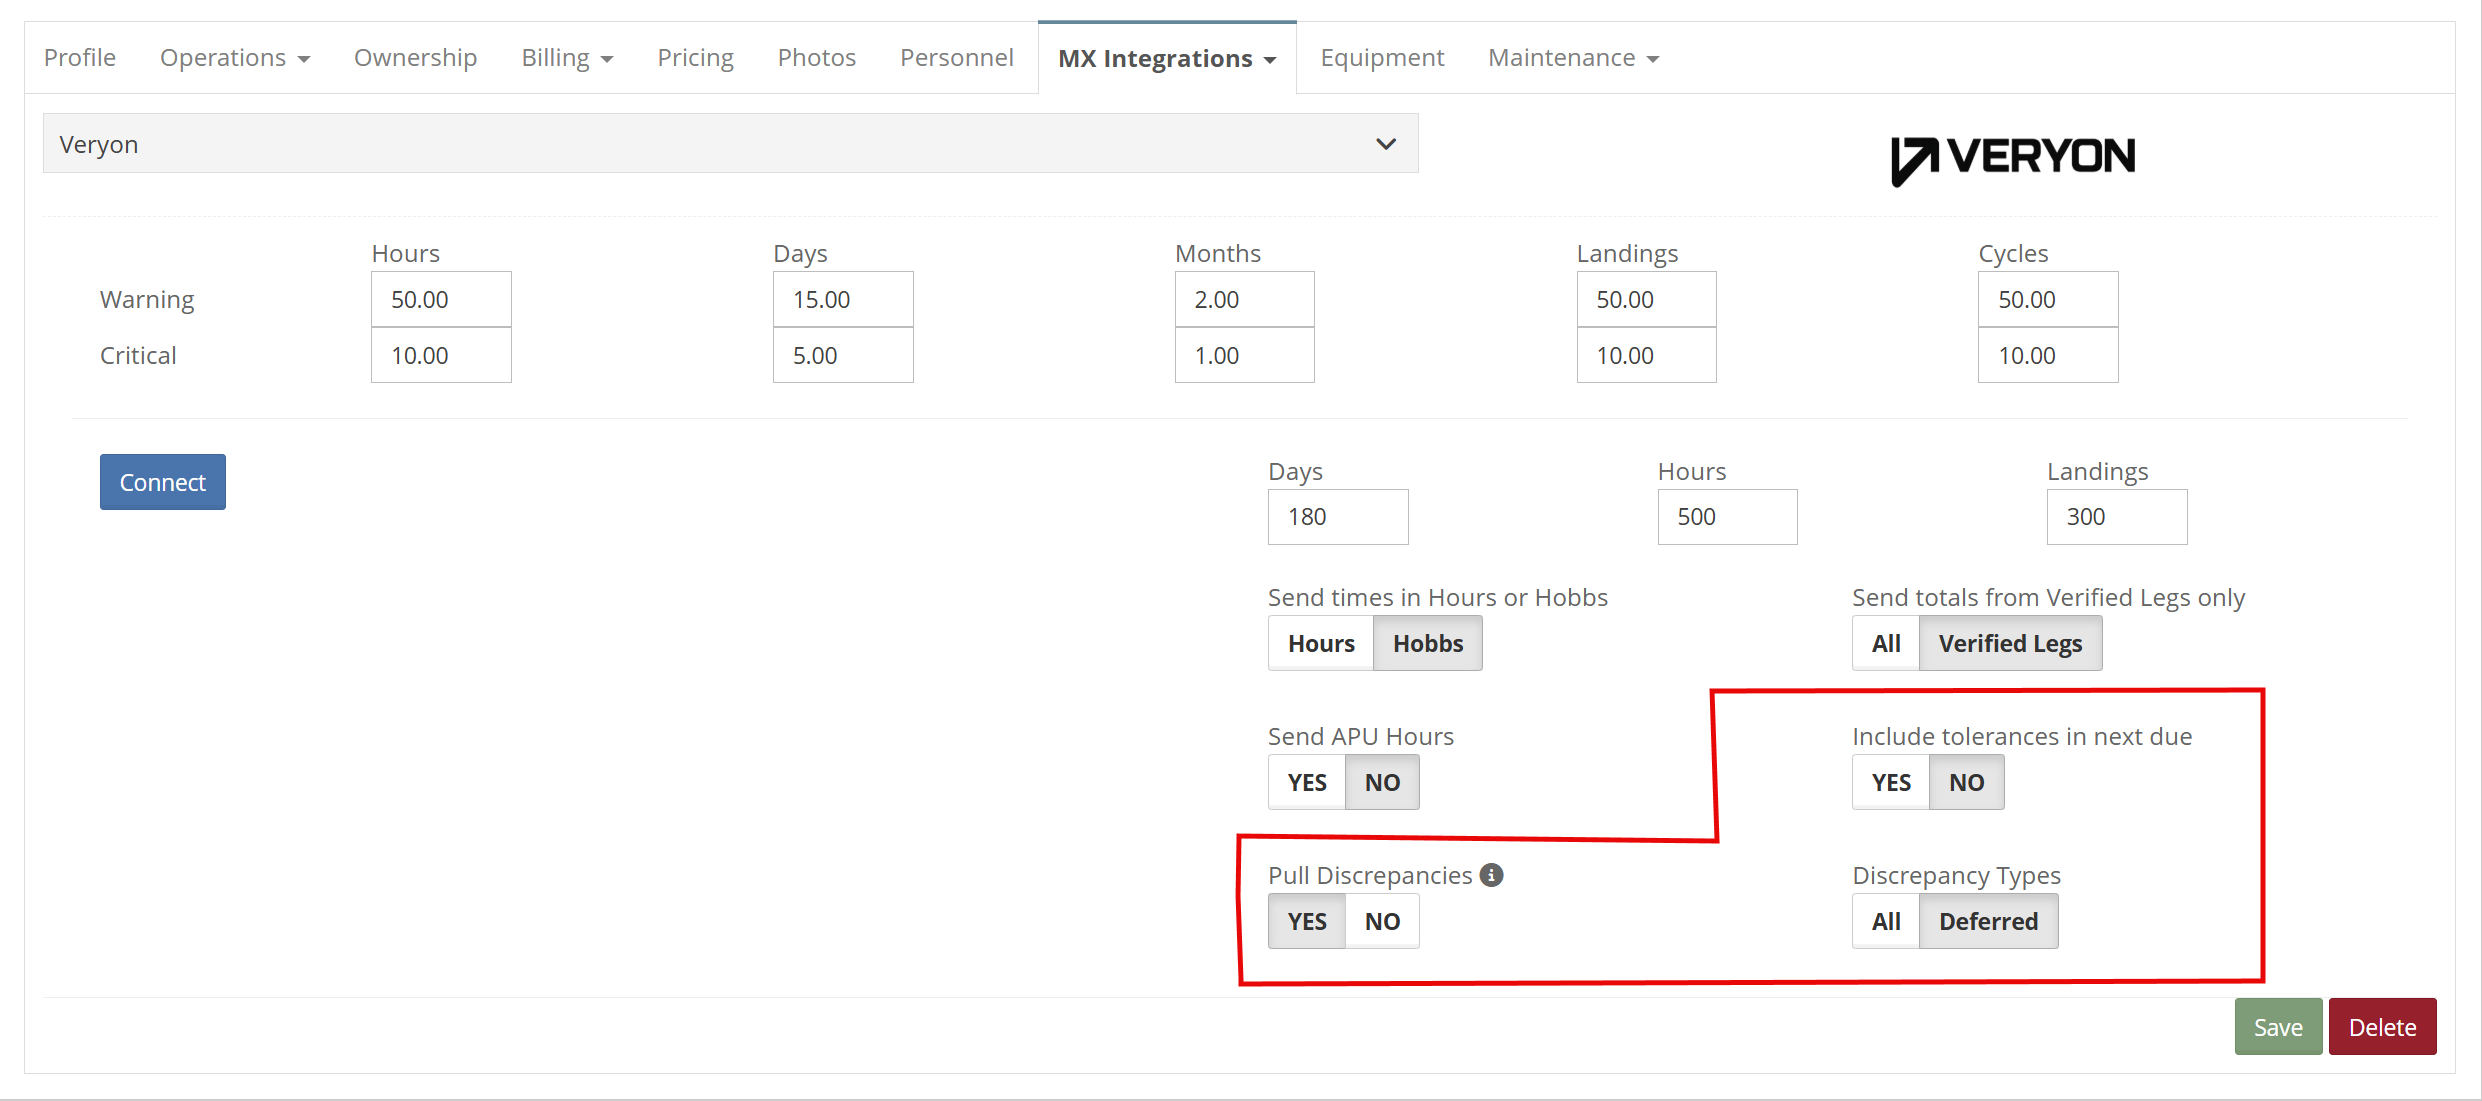Switch to the Equipment tab
Viewport: 2482px width, 1101px height.
point(1382,58)
